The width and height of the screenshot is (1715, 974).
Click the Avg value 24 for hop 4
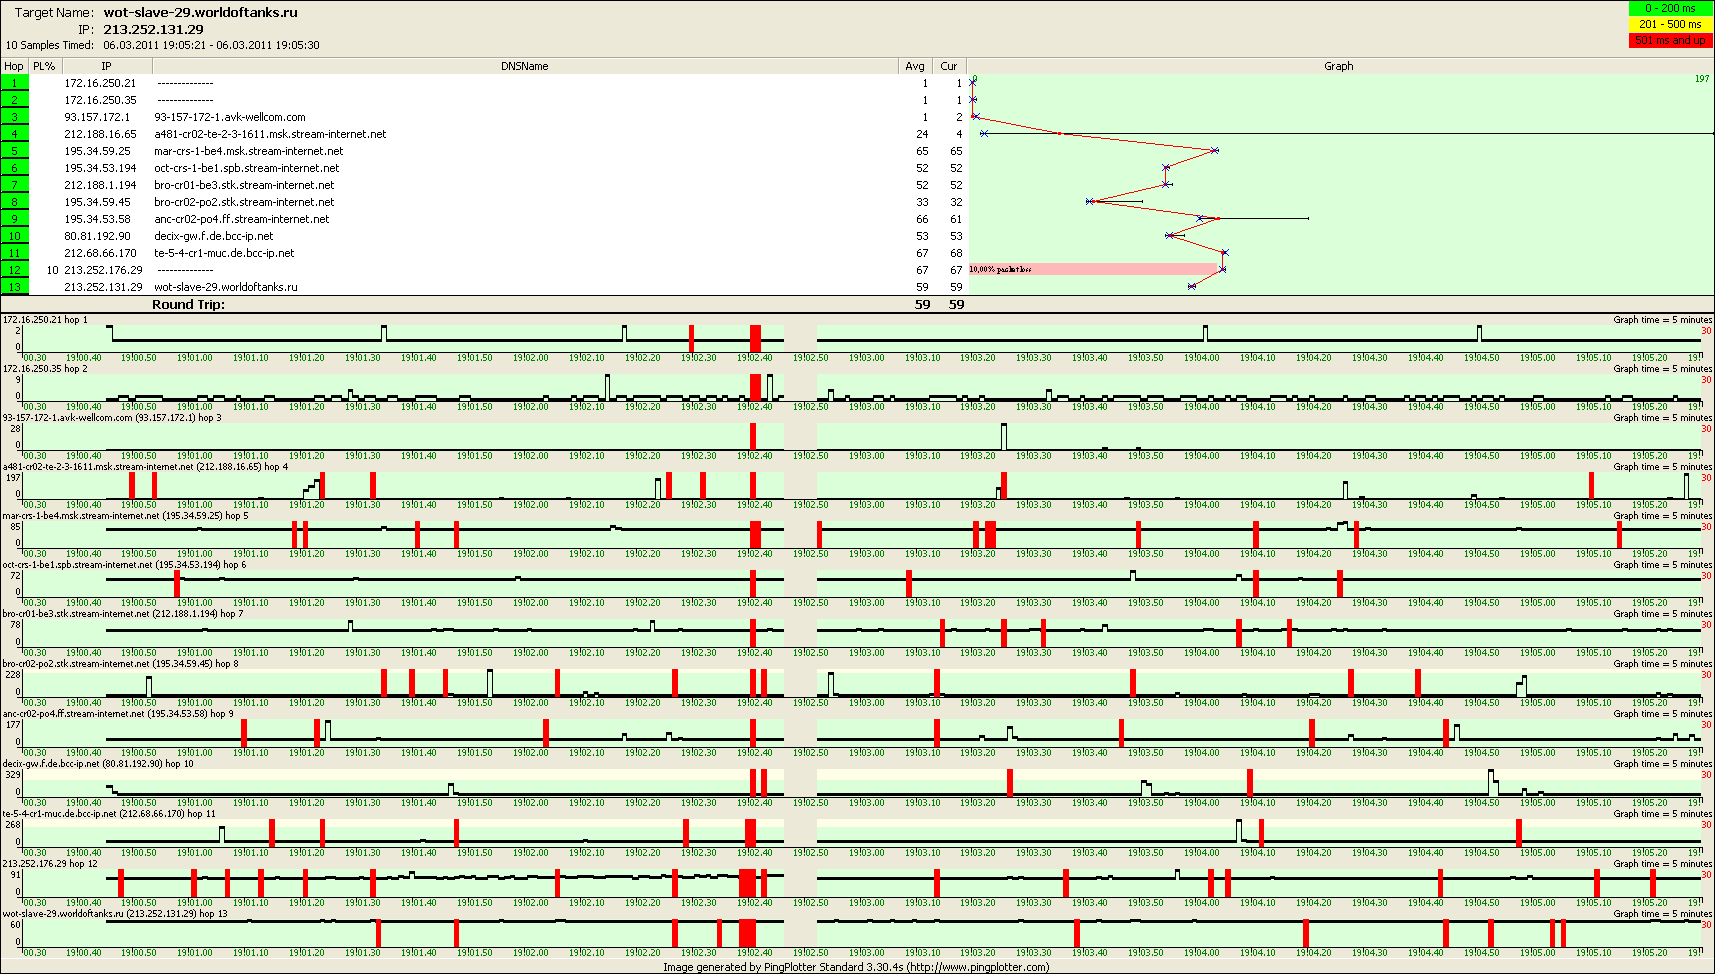[922, 134]
